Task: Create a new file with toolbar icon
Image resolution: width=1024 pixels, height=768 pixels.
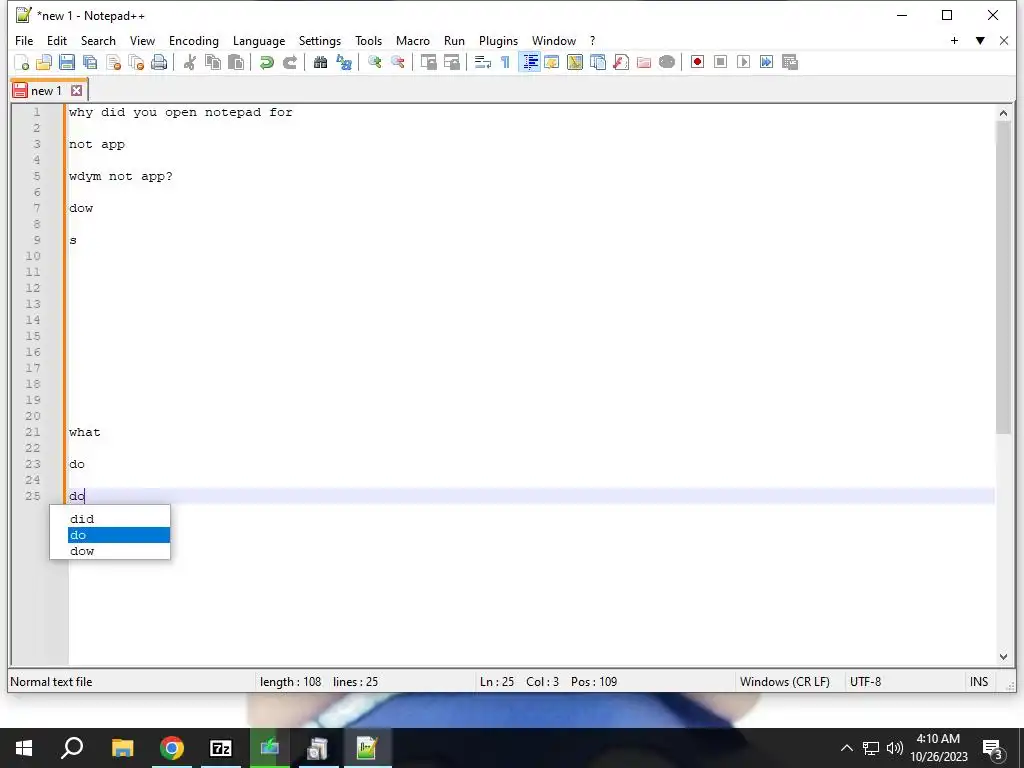Action: pos(22,62)
